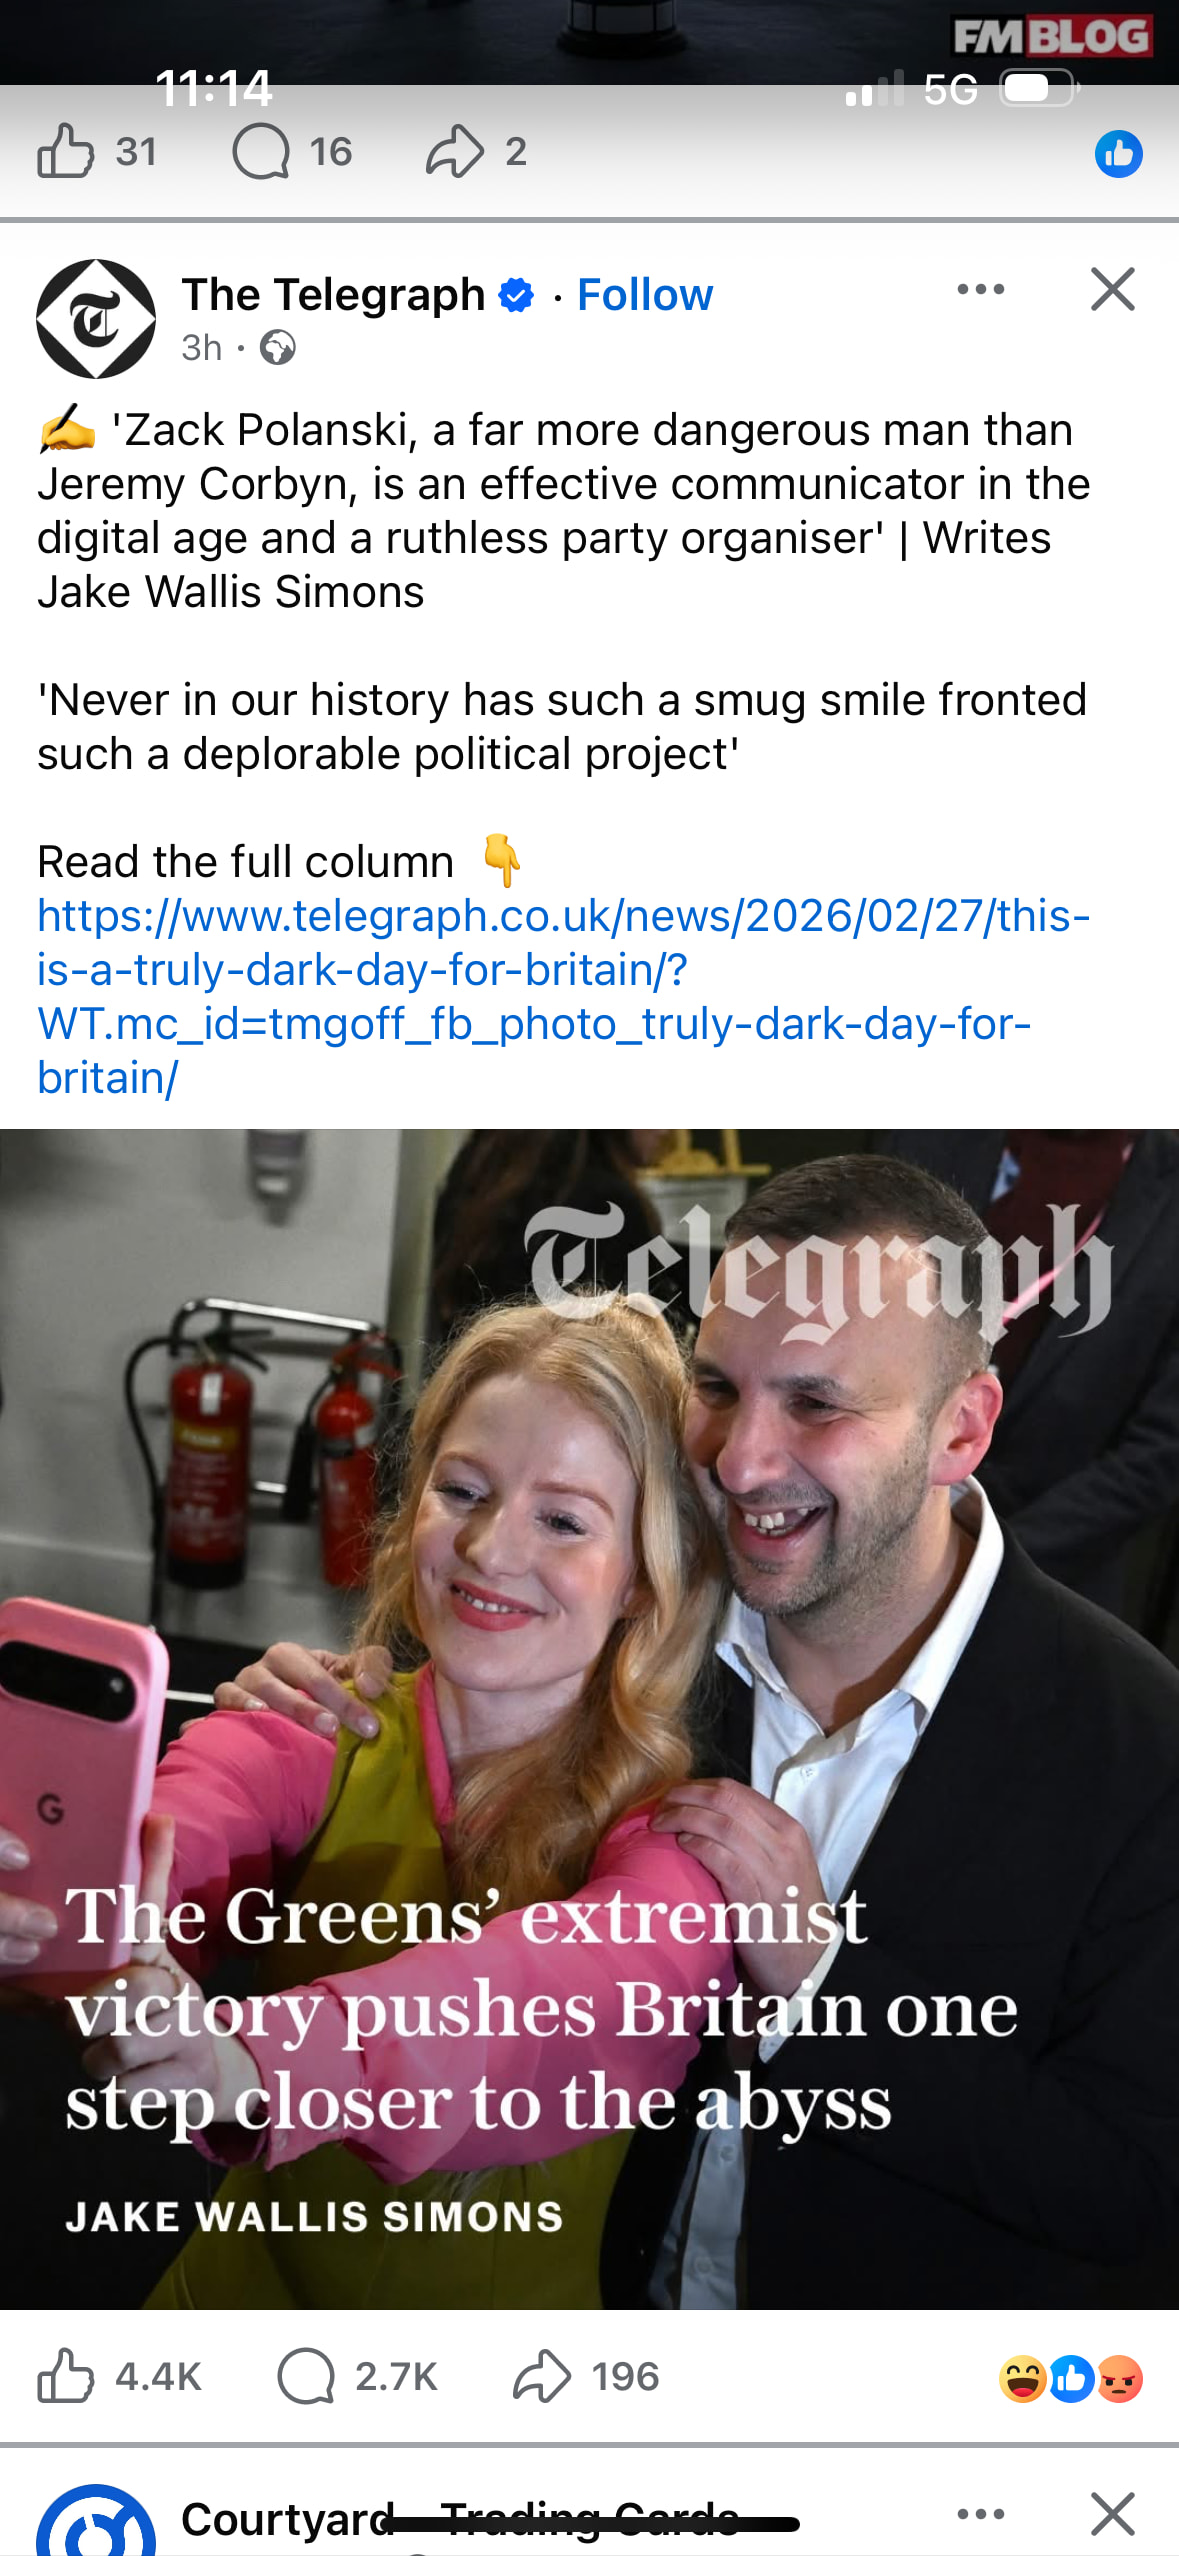
Task: Open The Telegraph profile picture
Action: 96,319
